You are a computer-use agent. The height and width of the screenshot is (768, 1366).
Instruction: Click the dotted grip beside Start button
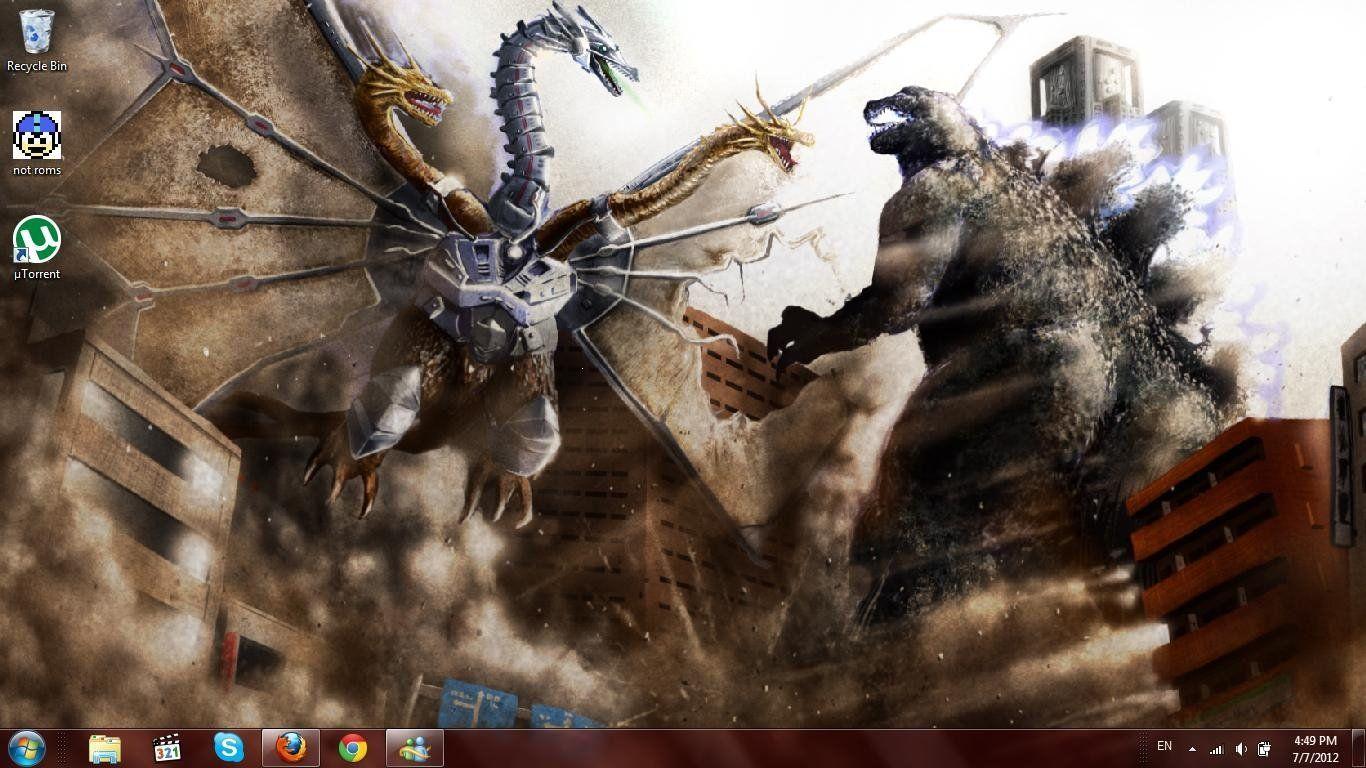click(65, 748)
